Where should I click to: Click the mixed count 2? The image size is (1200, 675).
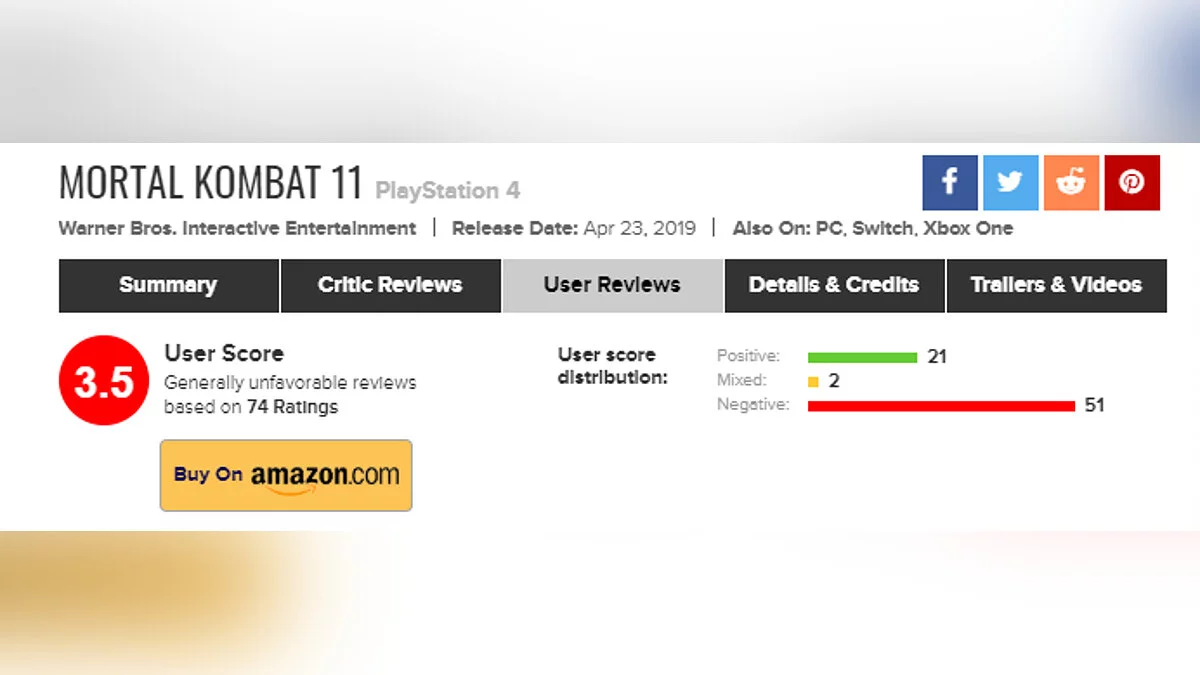pos(834,381)
